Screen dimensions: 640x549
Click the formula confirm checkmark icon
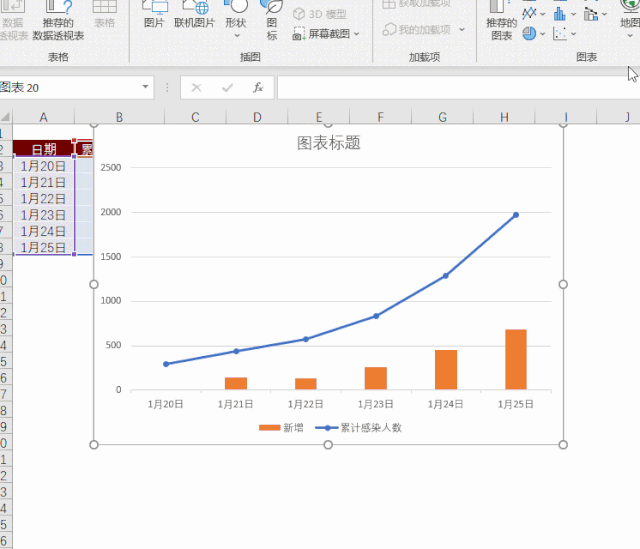(227, 87)
